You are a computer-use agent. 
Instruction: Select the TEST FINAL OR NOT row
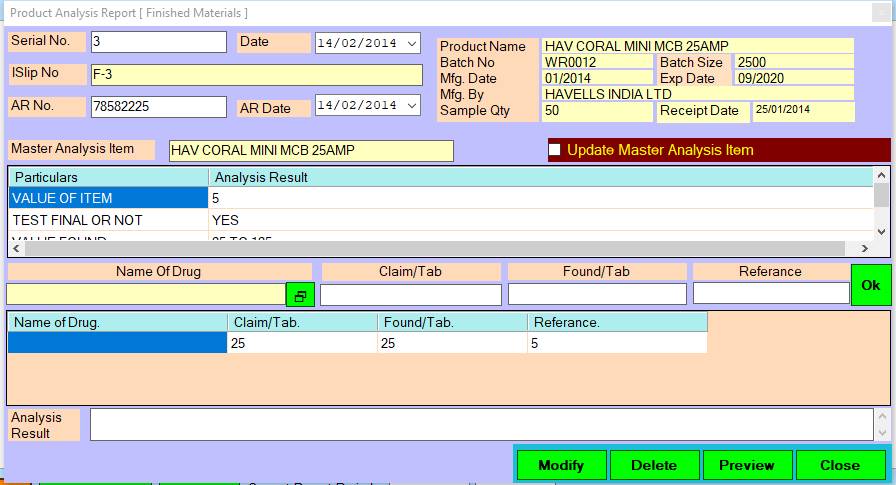point(108,220)
